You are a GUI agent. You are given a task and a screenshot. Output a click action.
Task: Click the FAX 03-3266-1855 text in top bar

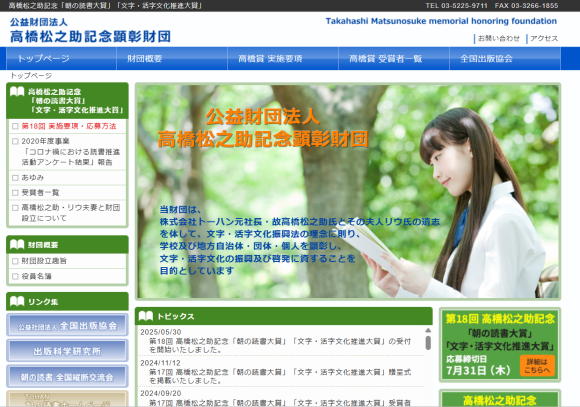coord(526,6)
